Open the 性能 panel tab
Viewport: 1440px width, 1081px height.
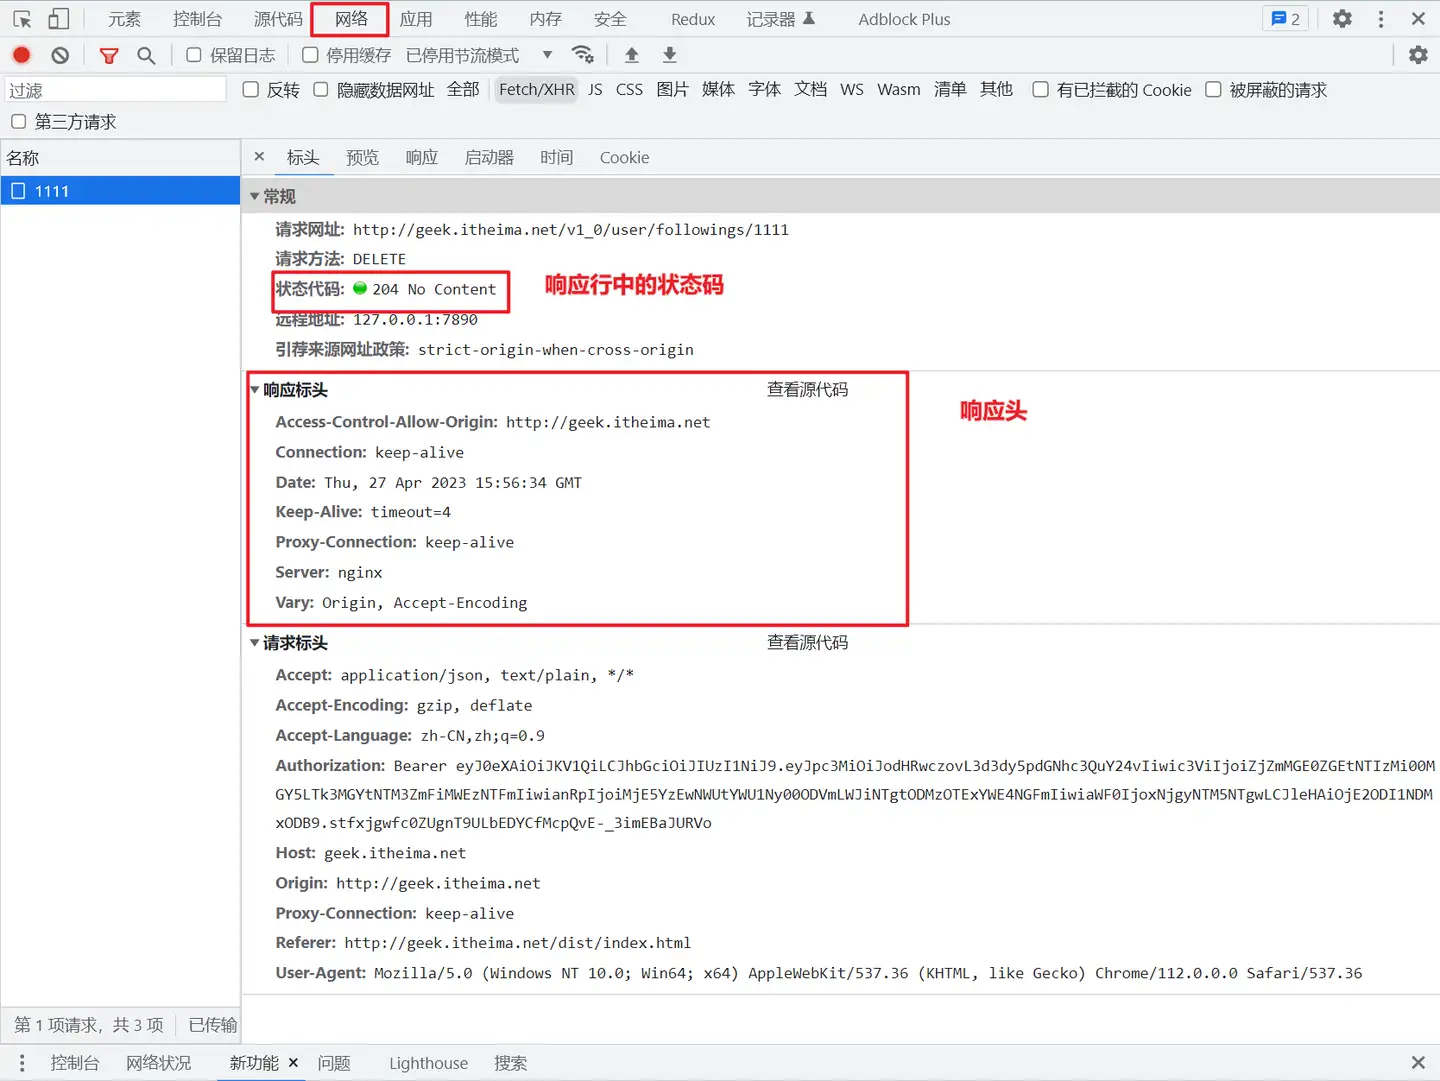point(481,19)
